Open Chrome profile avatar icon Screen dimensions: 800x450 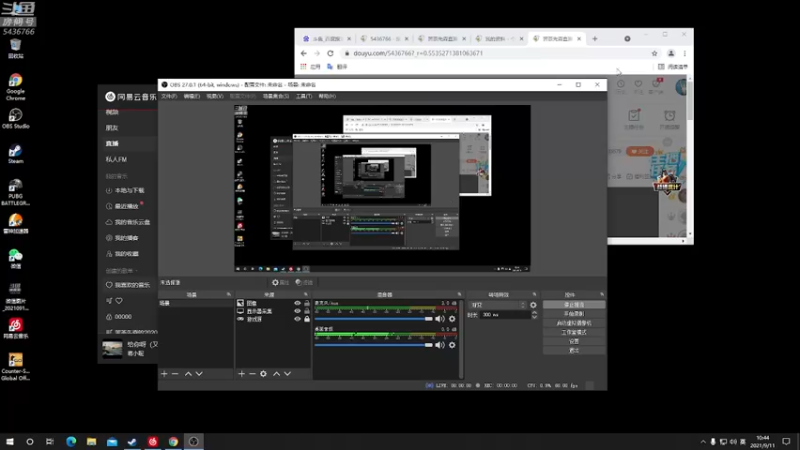tap(671, 53)
